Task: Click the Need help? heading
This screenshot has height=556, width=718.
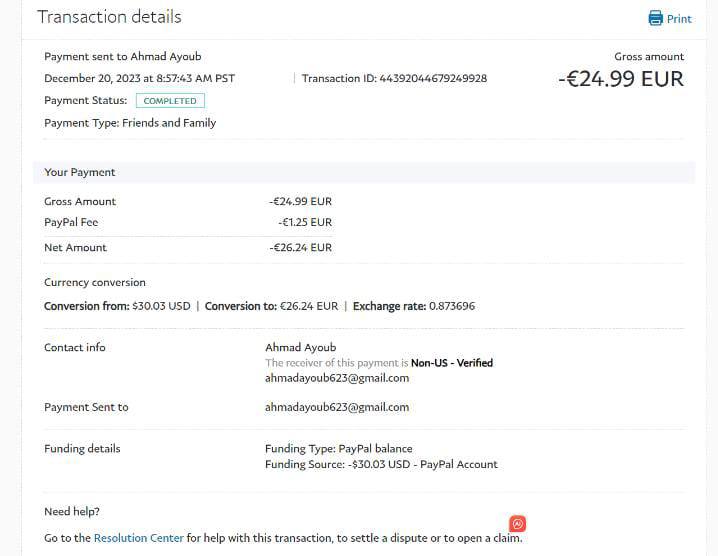Action: click(x=73, y=511)
